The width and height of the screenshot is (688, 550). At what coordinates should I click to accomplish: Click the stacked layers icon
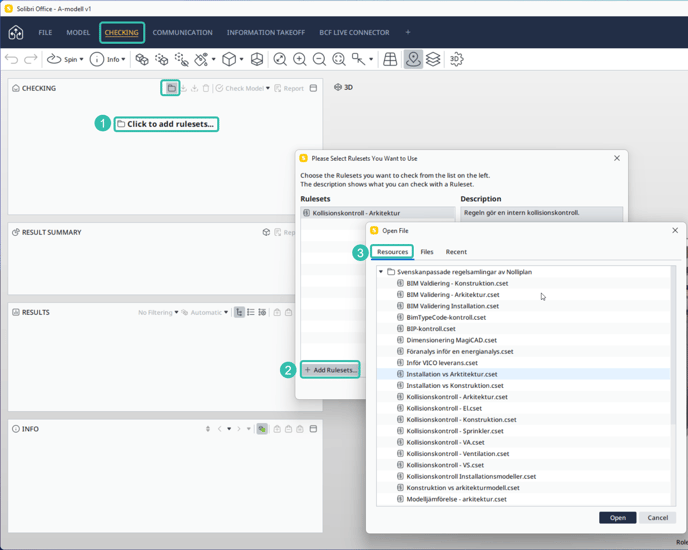point(433,59)
